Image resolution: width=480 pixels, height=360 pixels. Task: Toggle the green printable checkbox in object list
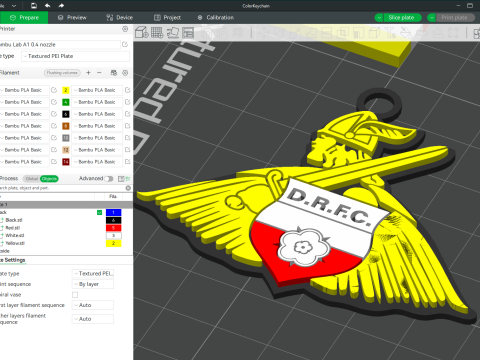tap(99, 212)
